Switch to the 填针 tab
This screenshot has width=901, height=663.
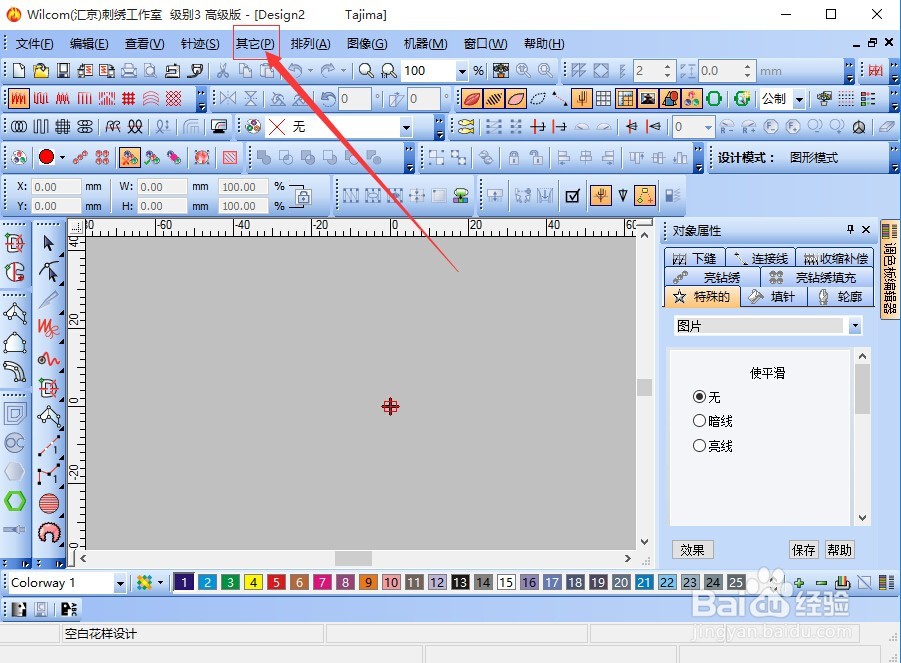pos(773,296)
